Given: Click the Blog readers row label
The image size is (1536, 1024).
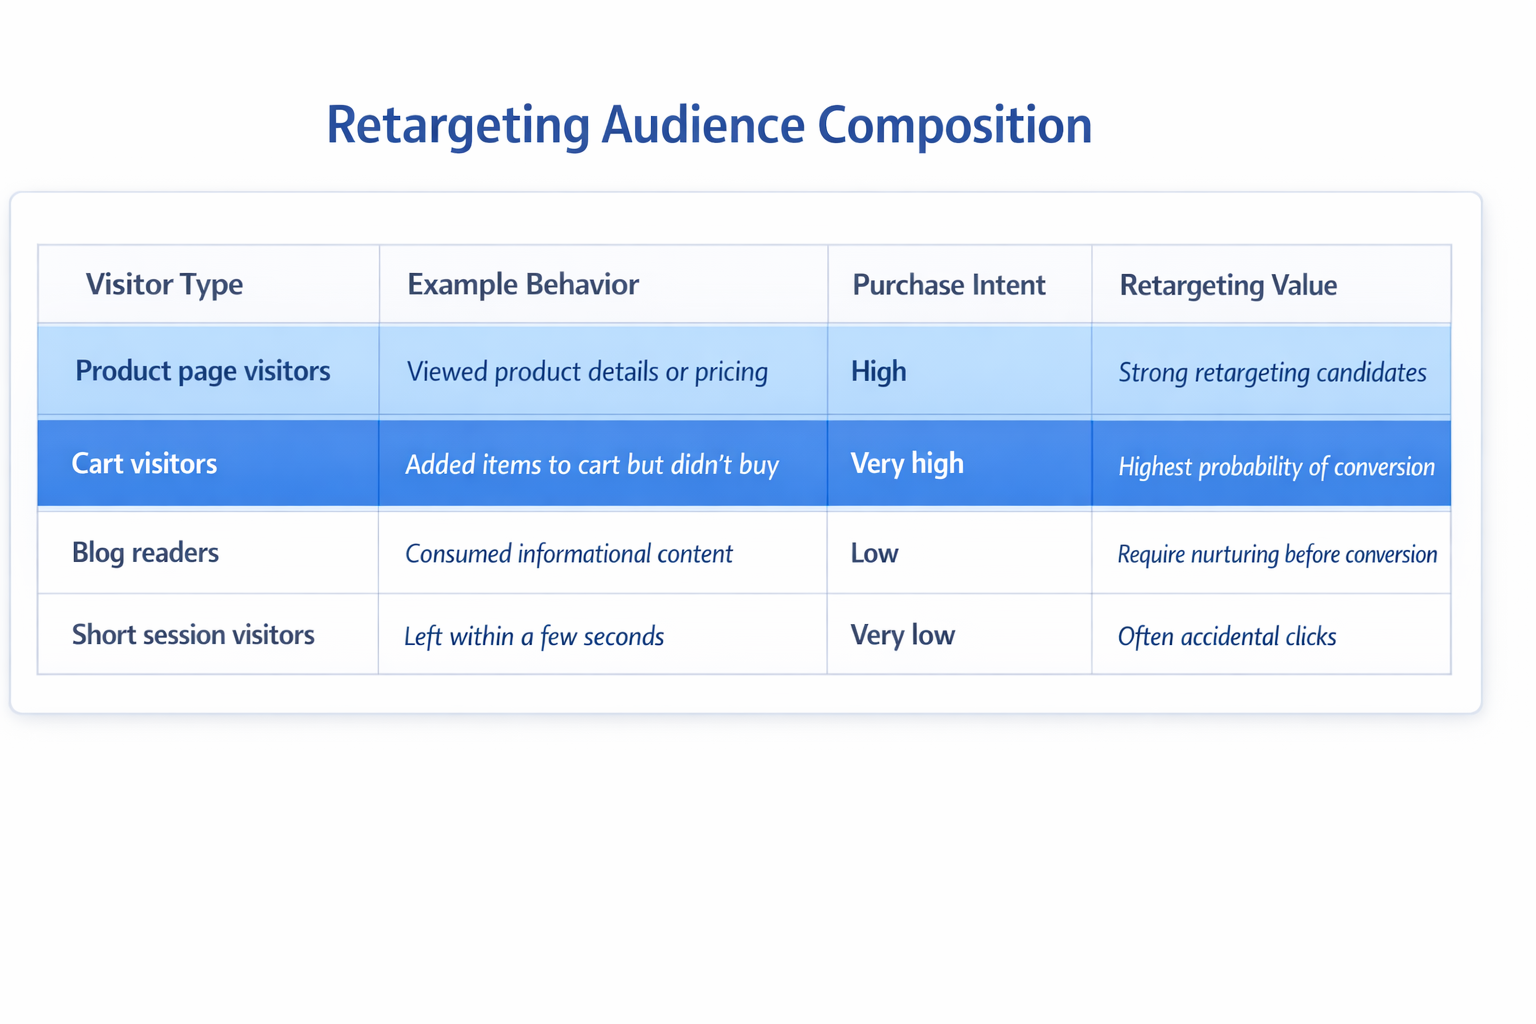Looking at the screenshot, I should pyautogui.click(x=145, y=552).
